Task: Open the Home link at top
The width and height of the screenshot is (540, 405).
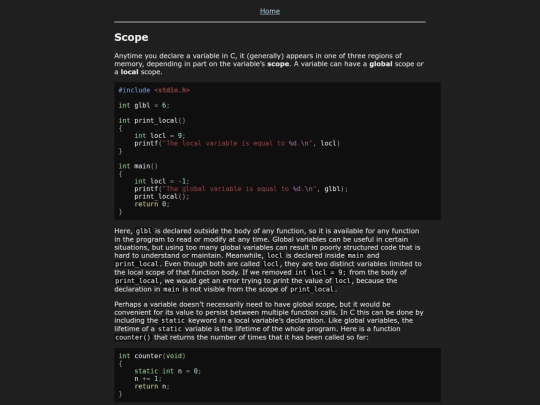Action: (x=270, y=11)
